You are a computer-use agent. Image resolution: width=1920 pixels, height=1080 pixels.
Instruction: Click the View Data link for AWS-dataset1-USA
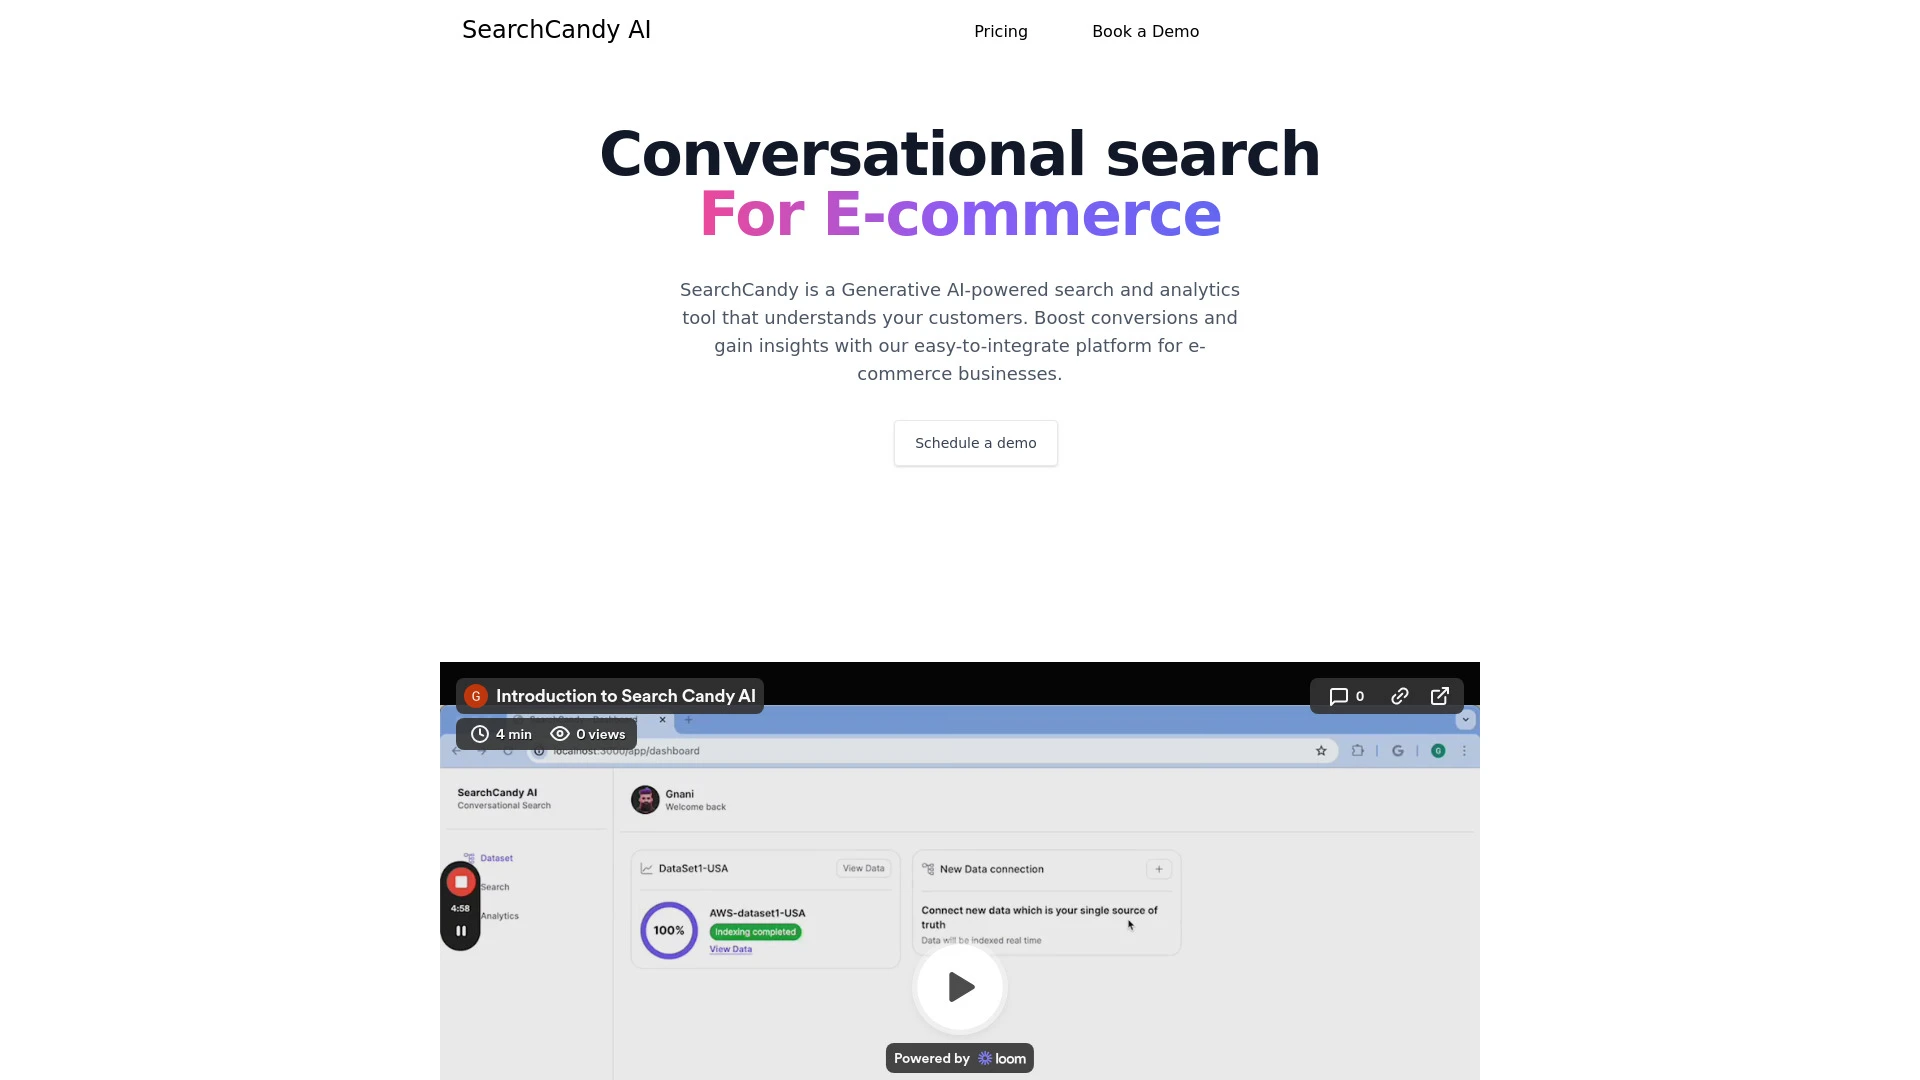(x=732, y=949)
